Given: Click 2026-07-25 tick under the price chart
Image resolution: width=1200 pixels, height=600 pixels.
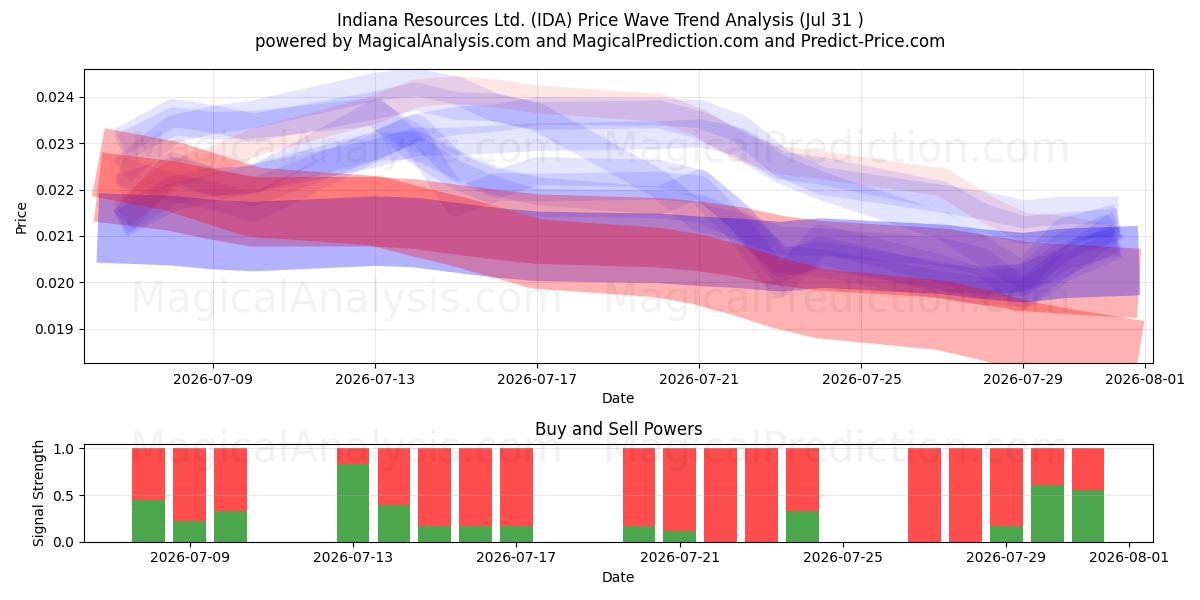Looking at the screenshot, I should click(x=861, y=379).
